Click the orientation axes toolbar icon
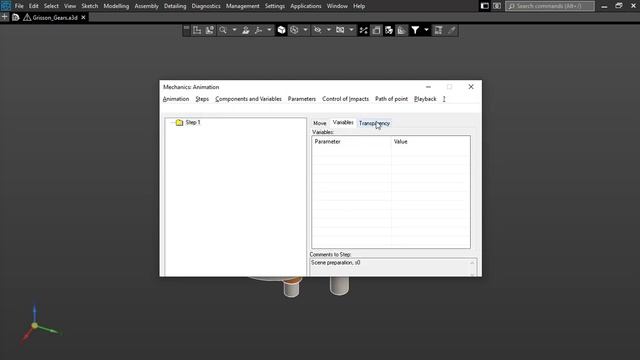 [258, 30]
